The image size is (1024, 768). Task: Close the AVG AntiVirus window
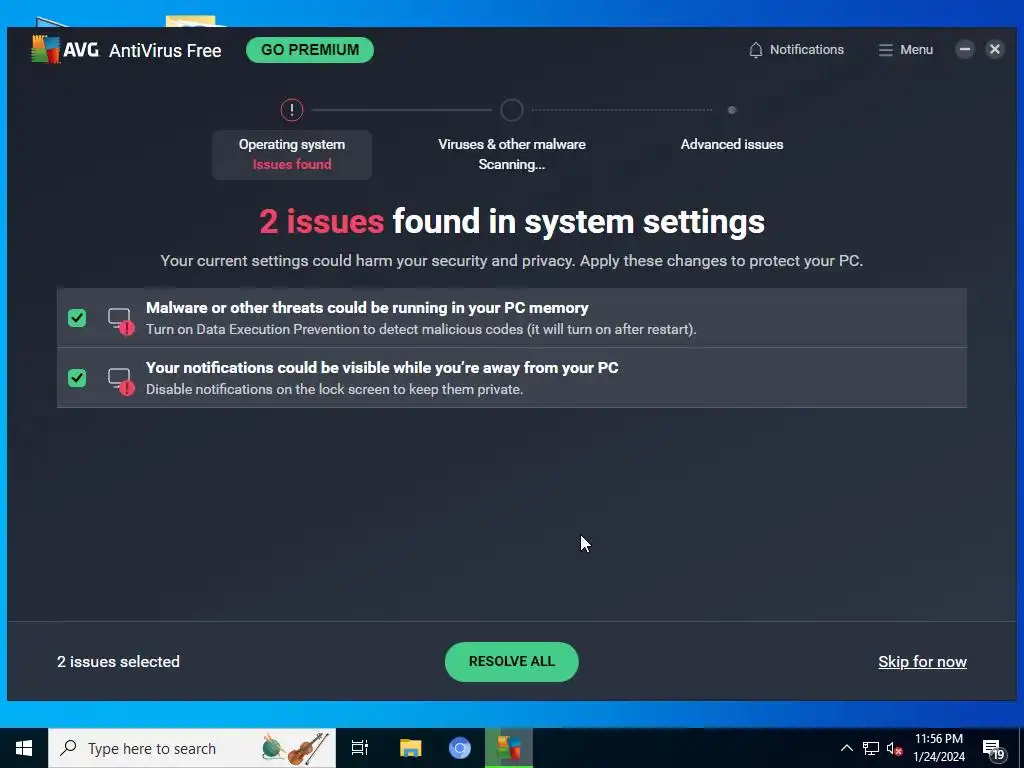pos(995,49)
